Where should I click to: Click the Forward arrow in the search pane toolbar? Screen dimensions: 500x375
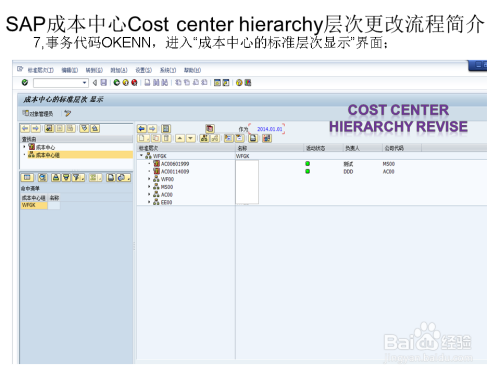tap(36, 128)
